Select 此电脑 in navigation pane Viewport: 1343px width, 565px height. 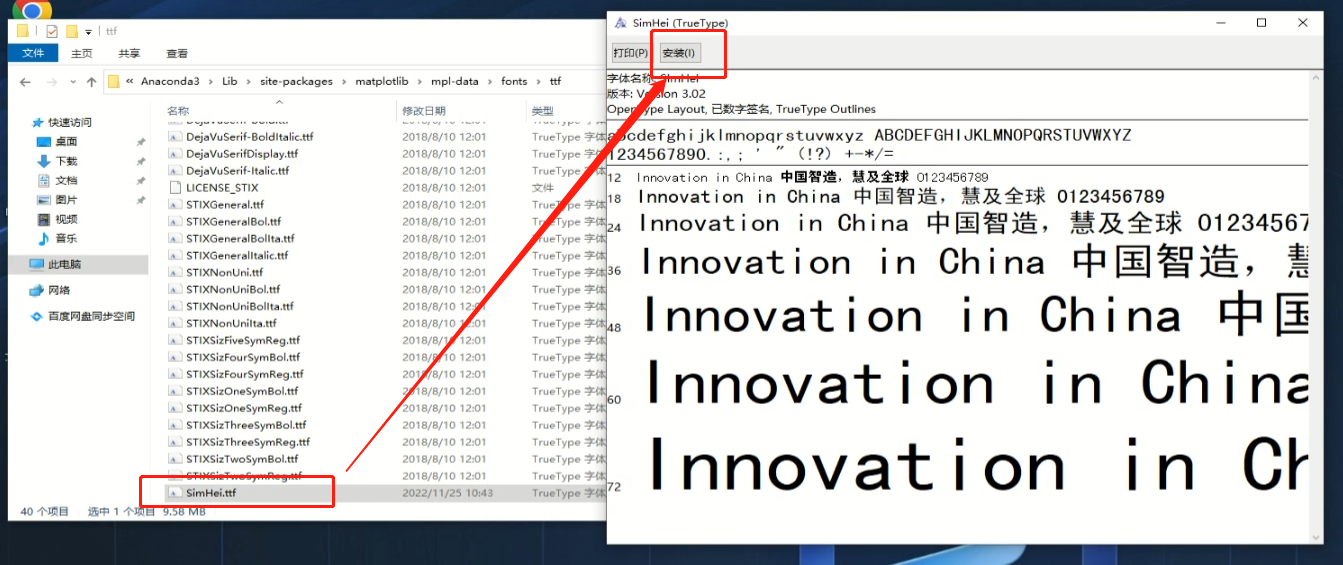point(65,264)
